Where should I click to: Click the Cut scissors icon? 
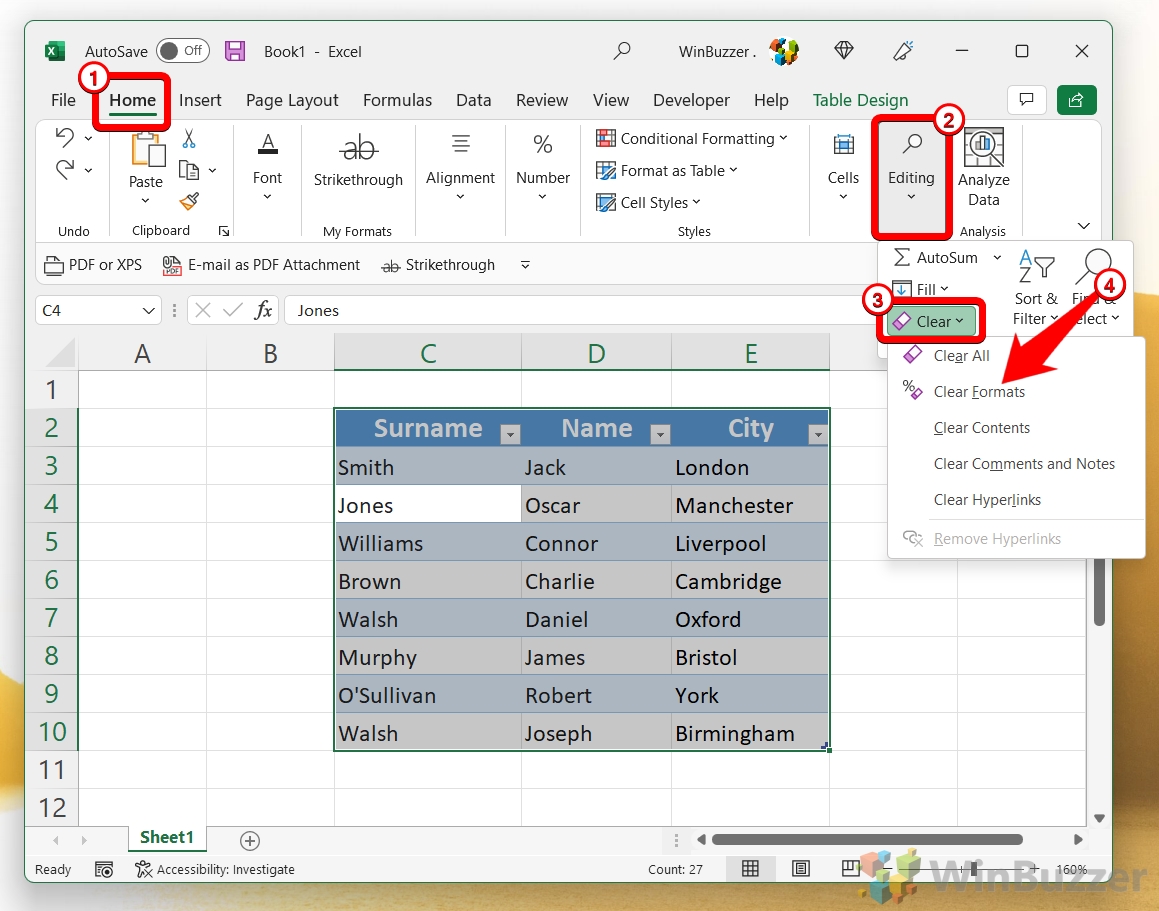(189, 138)
